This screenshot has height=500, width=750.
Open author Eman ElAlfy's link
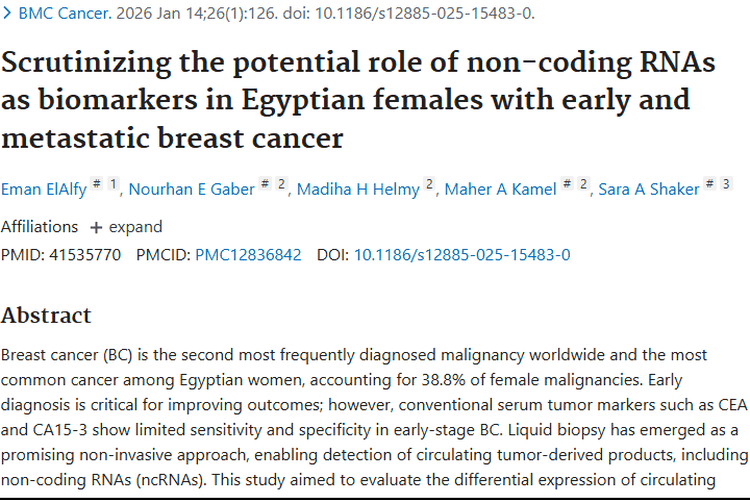tap(42, 189)
